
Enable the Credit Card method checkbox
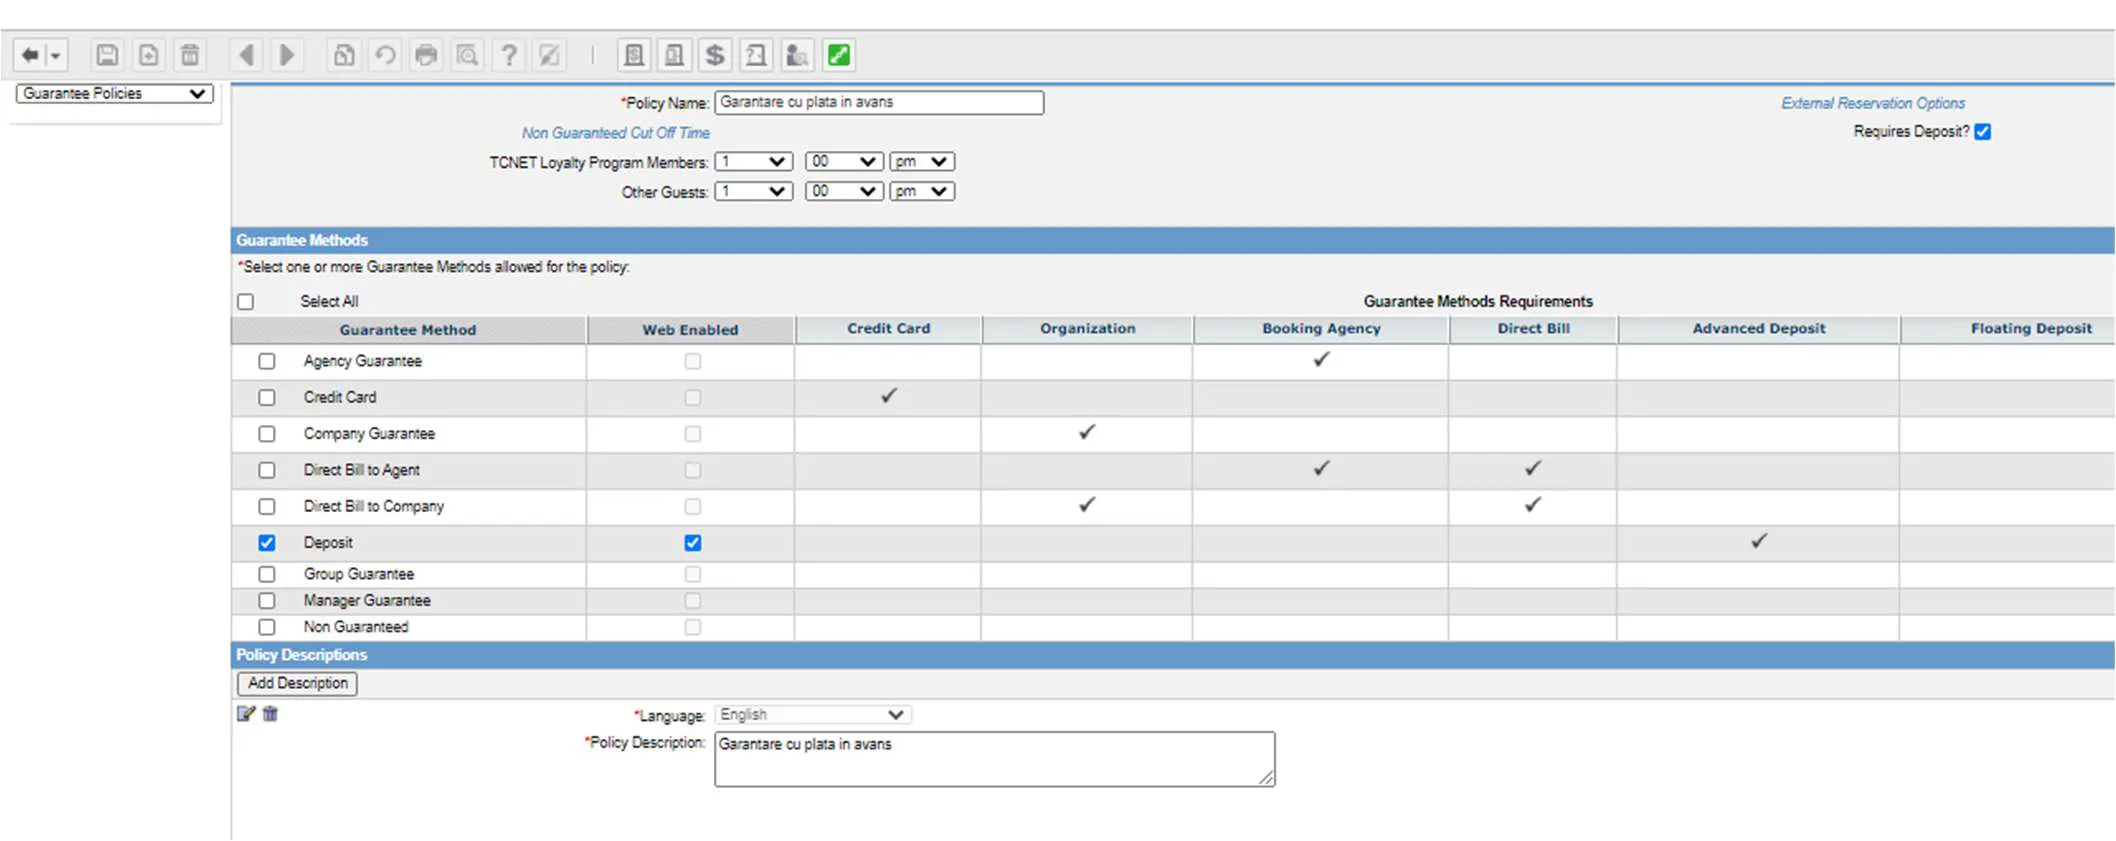point(267,397)
